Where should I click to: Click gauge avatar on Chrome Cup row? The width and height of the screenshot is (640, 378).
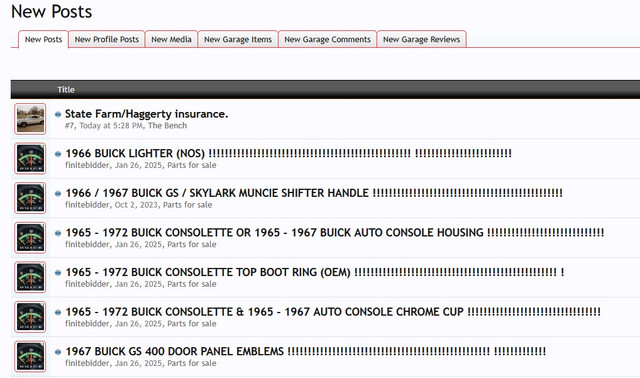tap(30, 317)
